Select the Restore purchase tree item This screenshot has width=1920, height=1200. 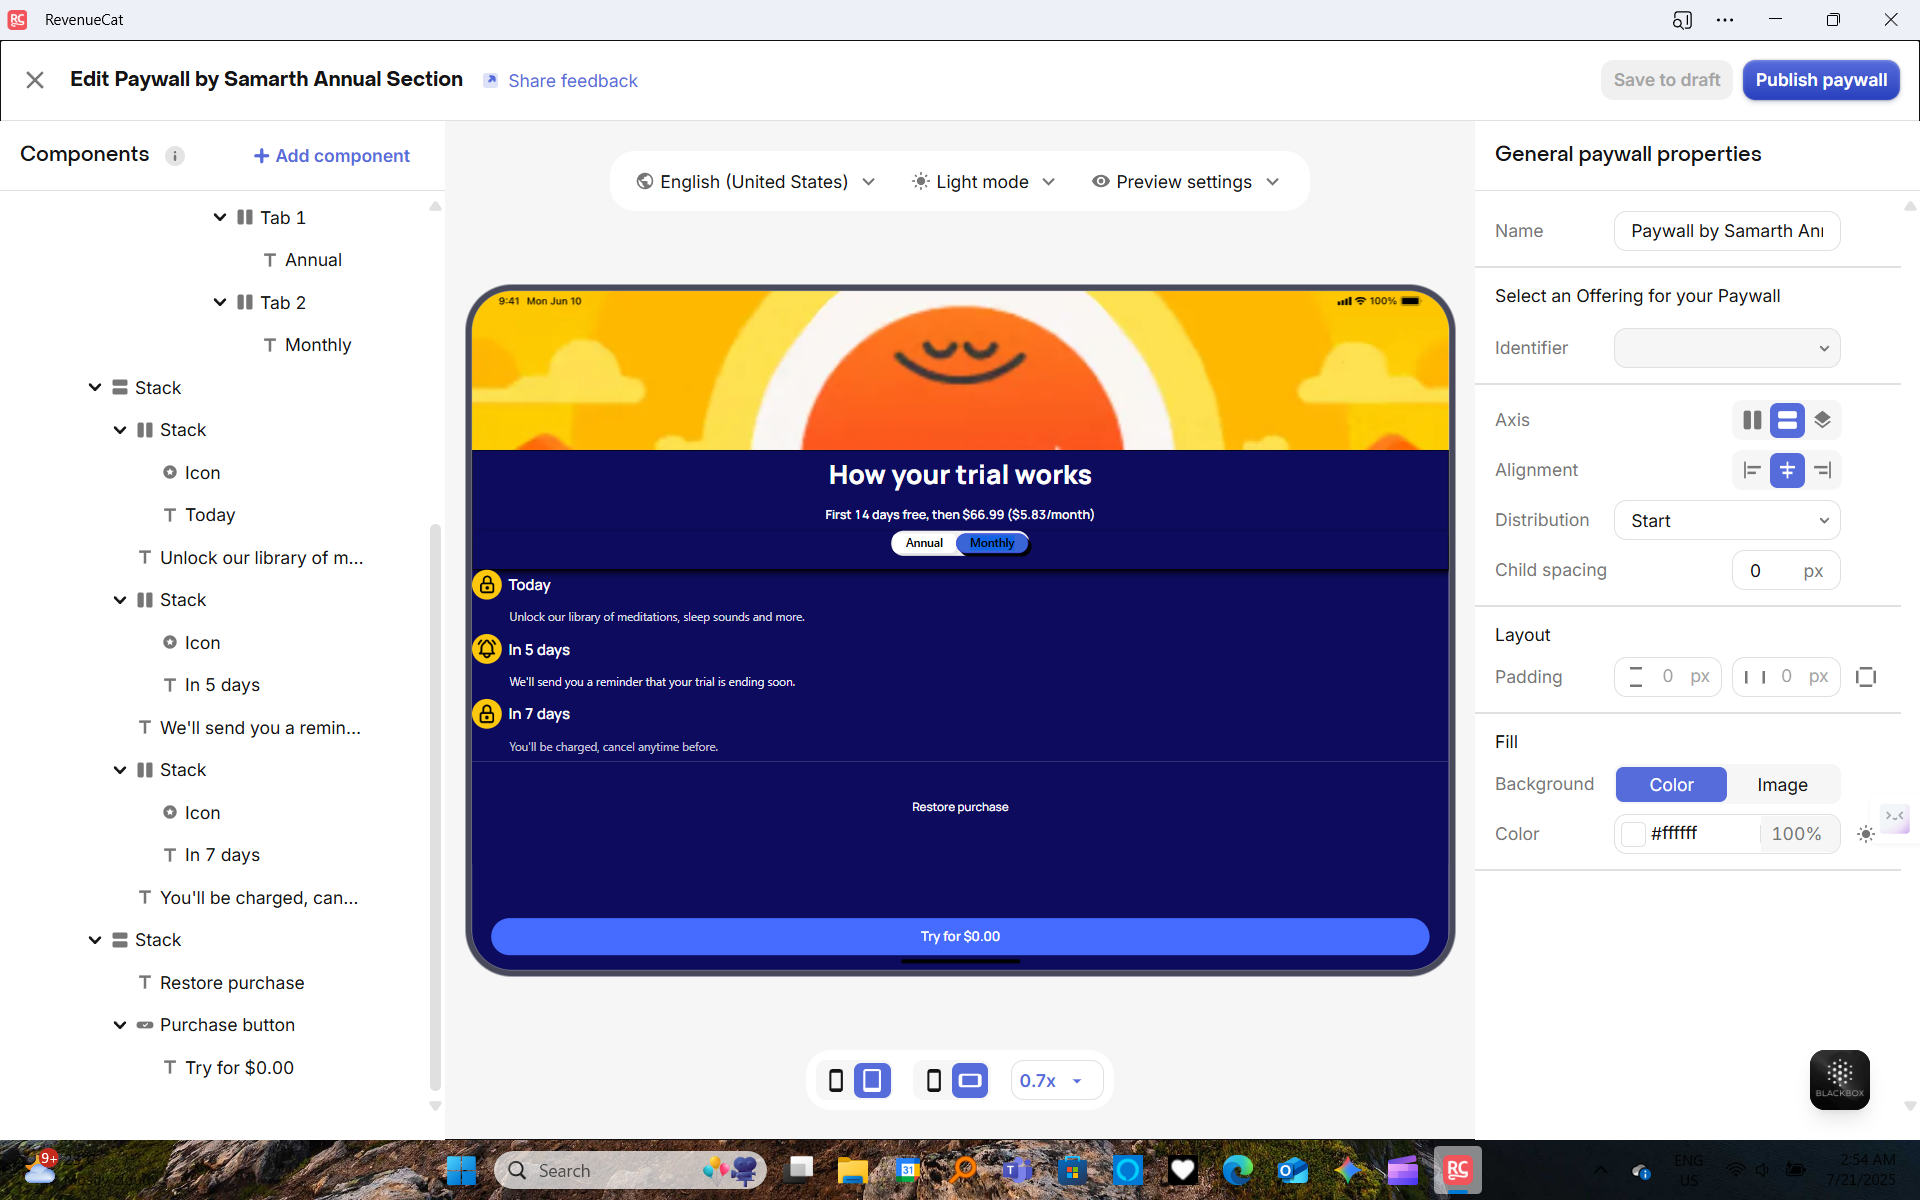[x=231, y=983]
